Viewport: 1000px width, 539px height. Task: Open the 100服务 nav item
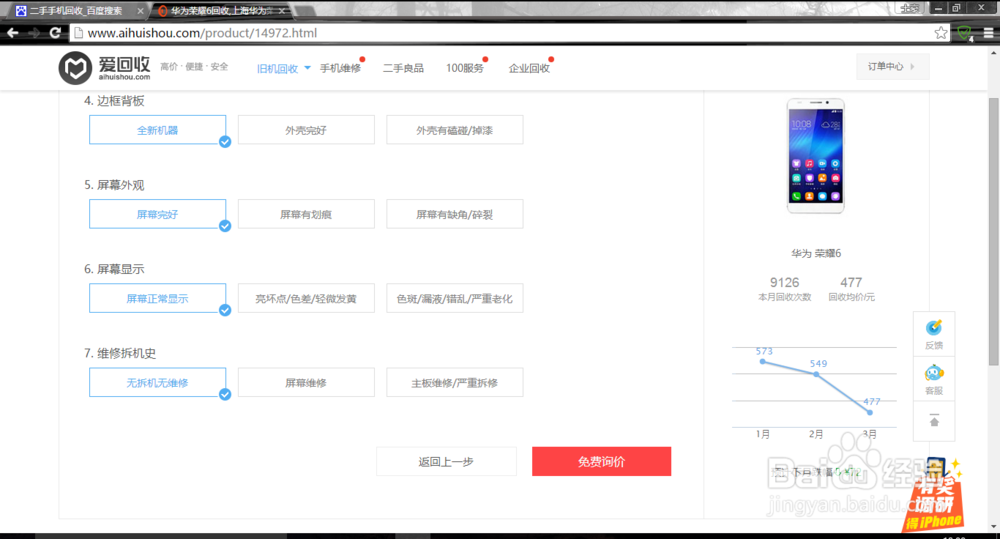tap(465, 68)
